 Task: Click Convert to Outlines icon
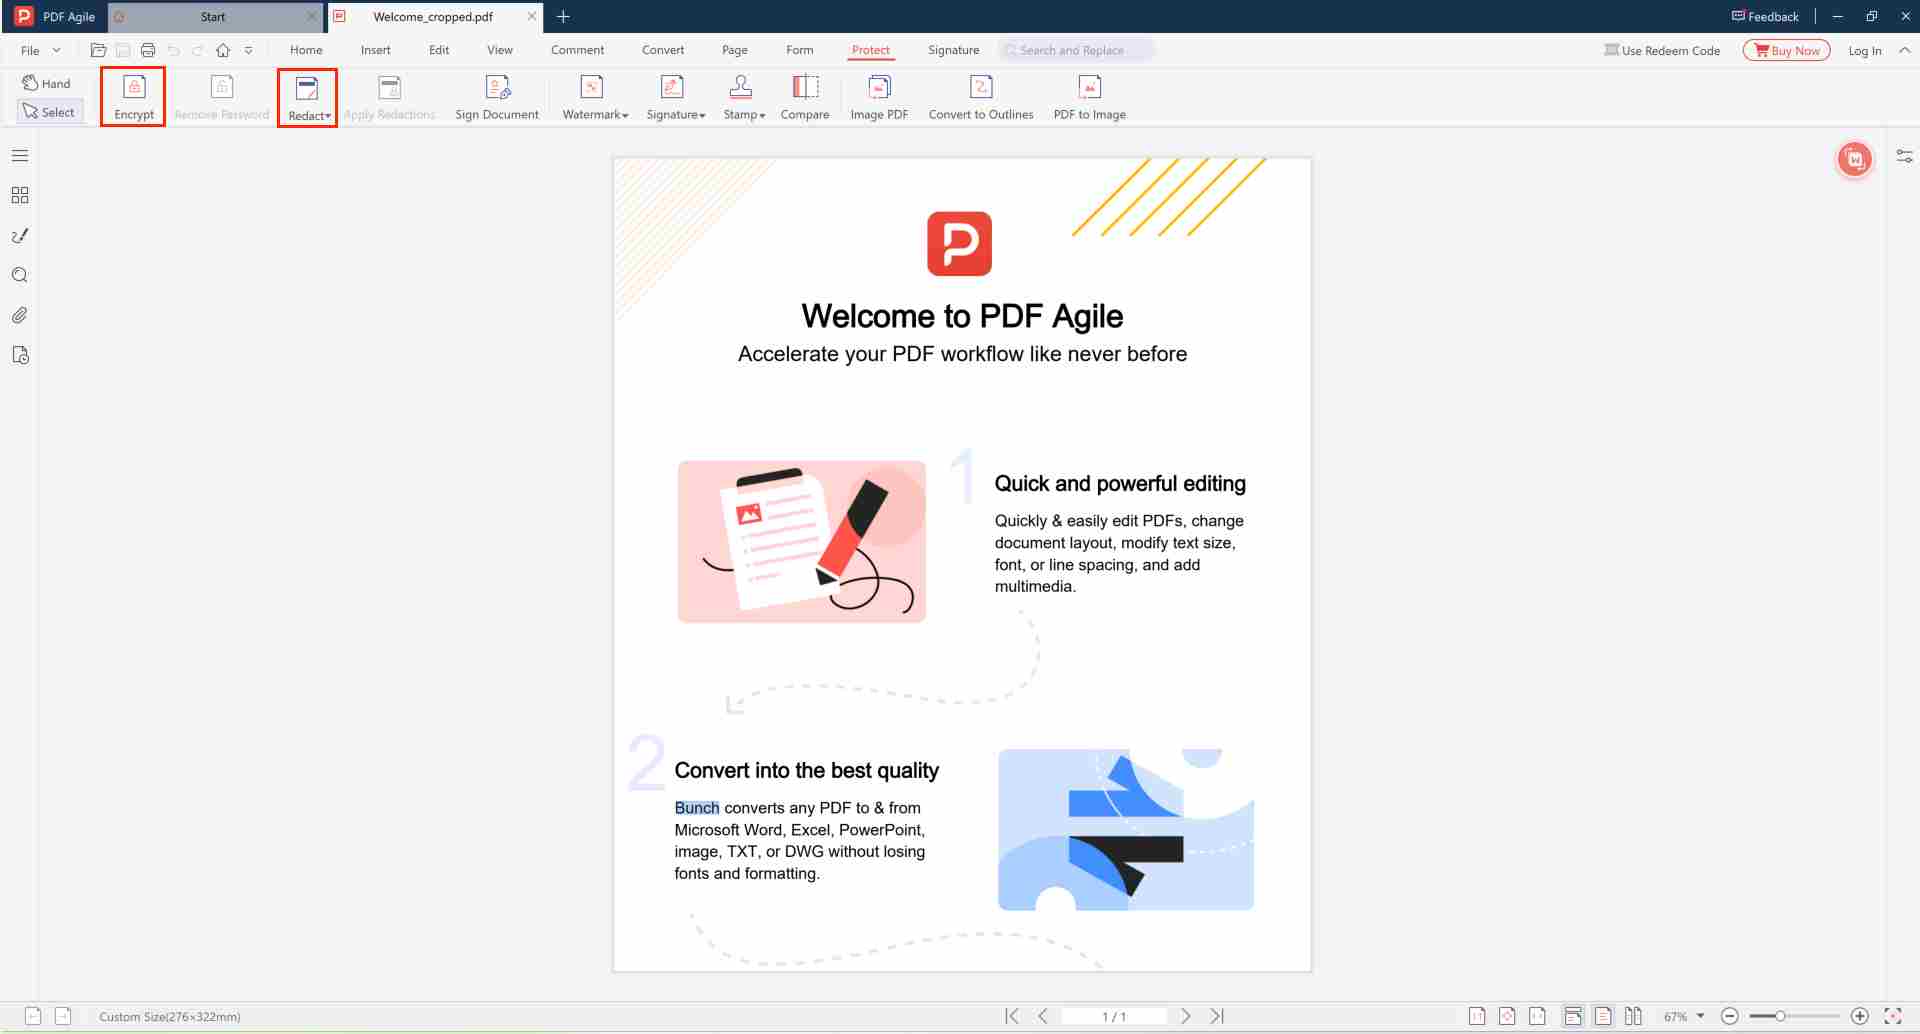pyautogui.click(x=981, y=87)
